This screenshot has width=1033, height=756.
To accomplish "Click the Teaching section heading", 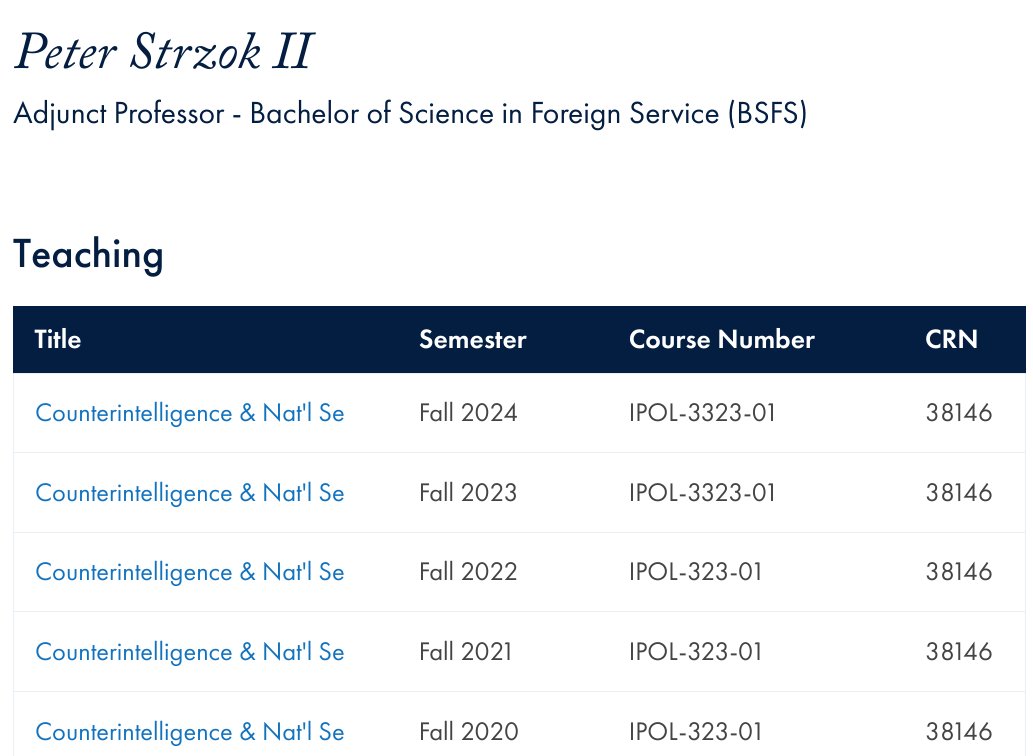I will [88, 255].
